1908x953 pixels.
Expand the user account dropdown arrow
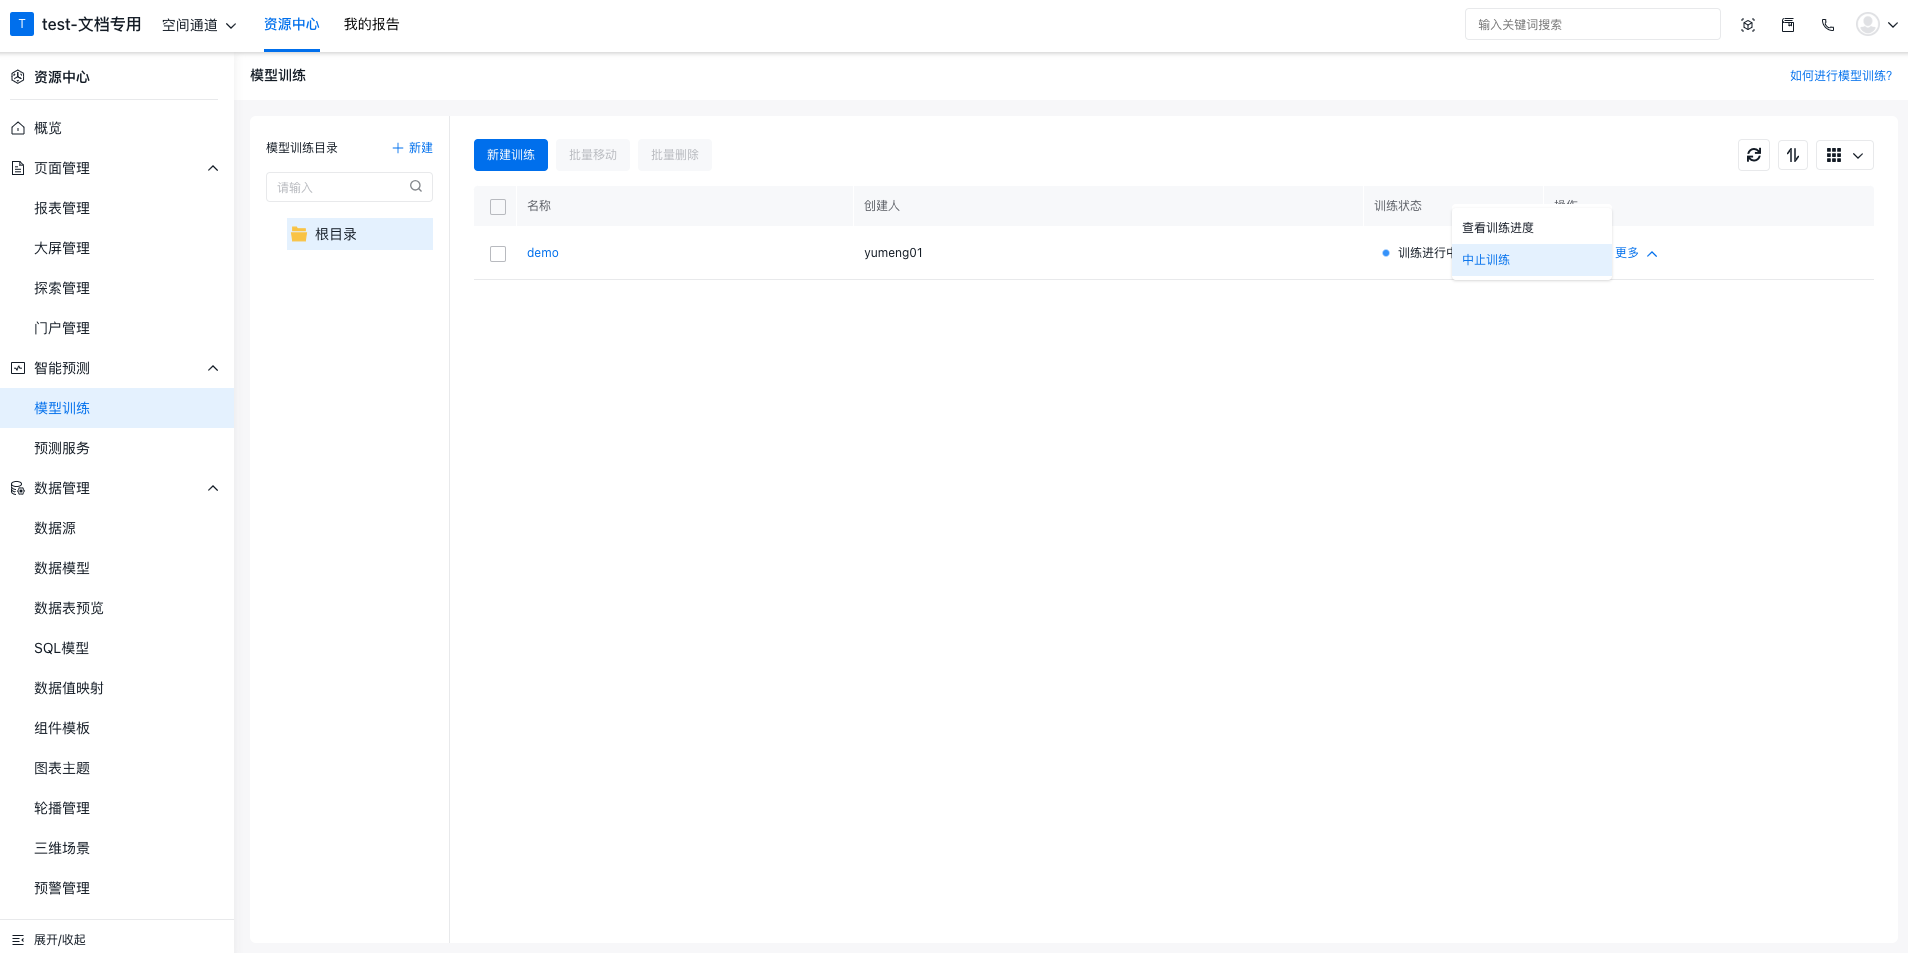pos(1893,25)
